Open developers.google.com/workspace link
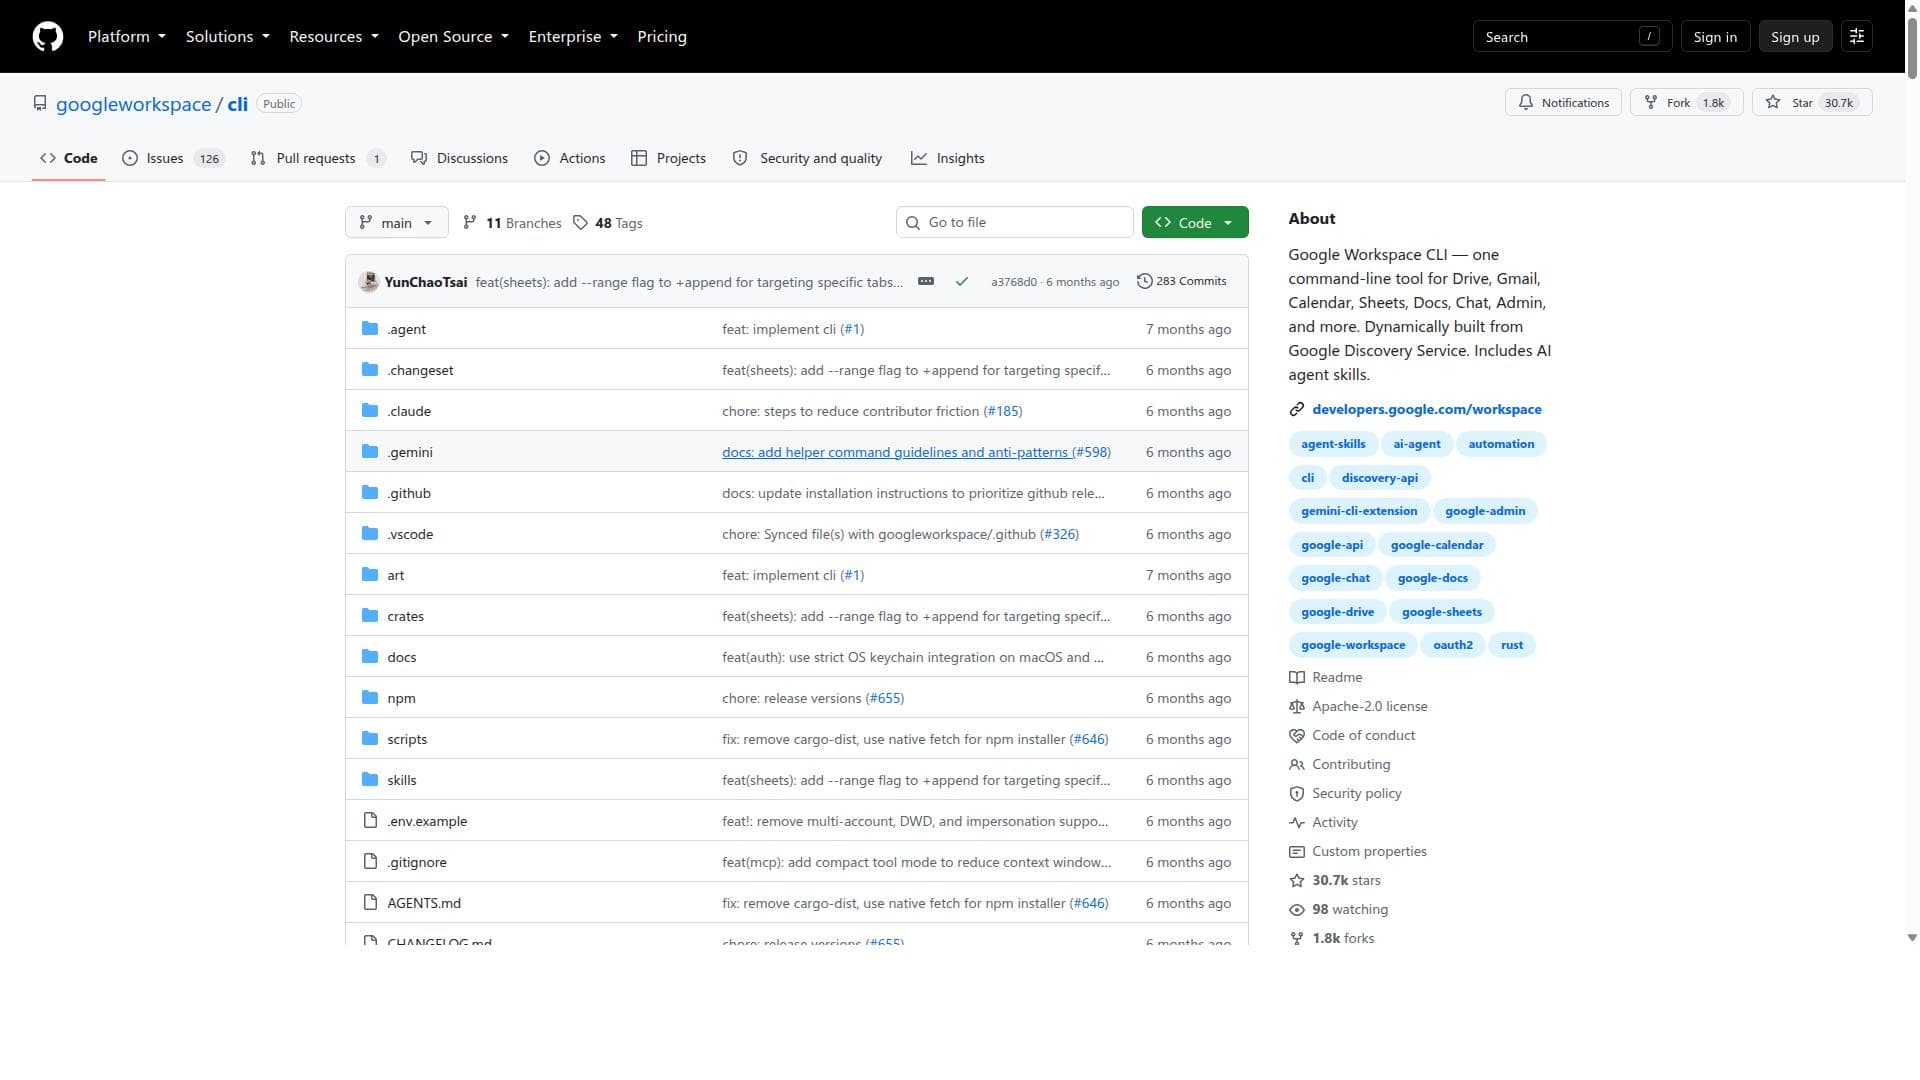This screenshot has width=1920, height=1080. (x=1426, y=410)
